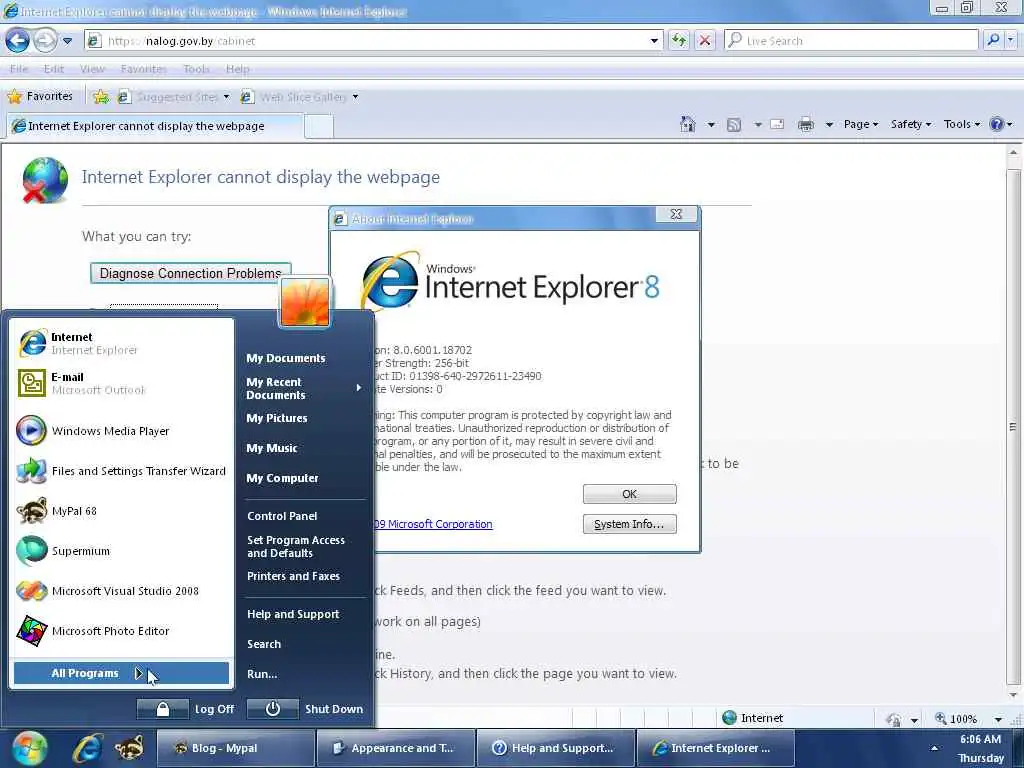Click the Microsoft Corporation copyright link
The width and height of the screenshot is (1024, 768).
[434, 524]
